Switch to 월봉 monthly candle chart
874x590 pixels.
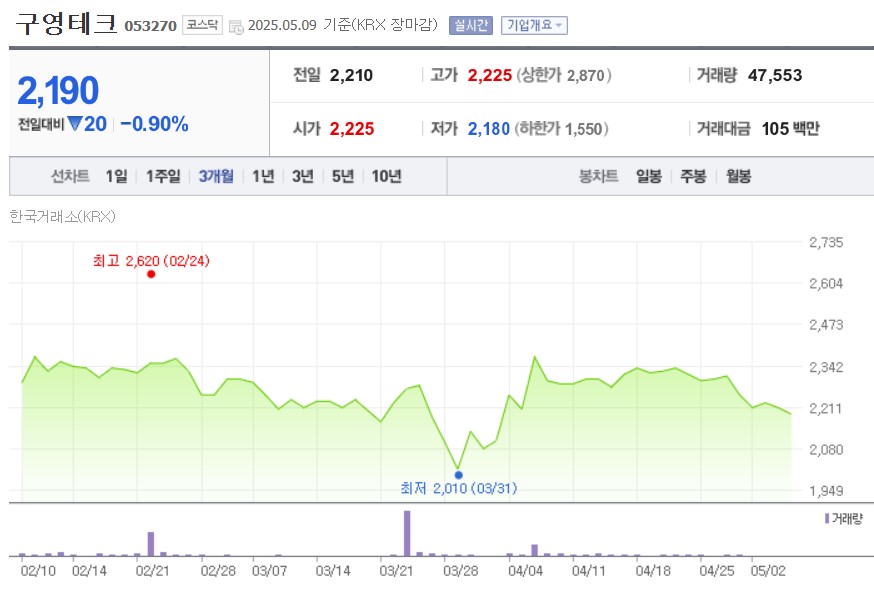point(739,176)
